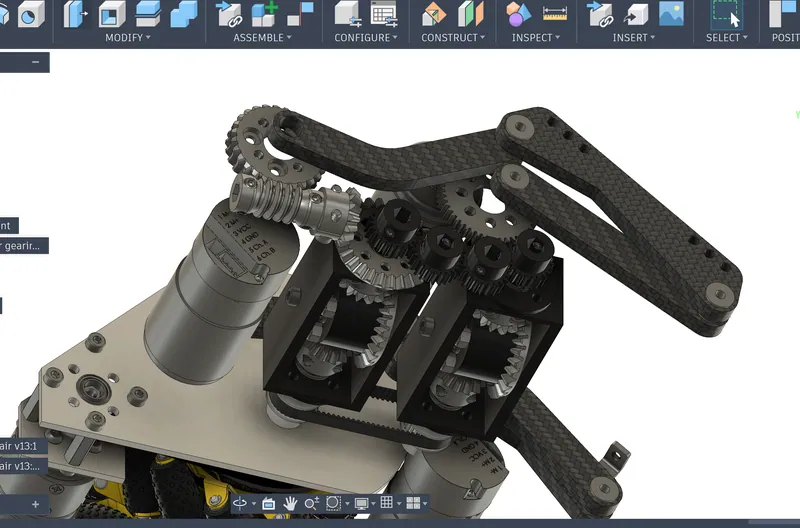Open the ASSEMBLE dropdown menu
Screen dimensions: 800x528
(x=262, y=38)
